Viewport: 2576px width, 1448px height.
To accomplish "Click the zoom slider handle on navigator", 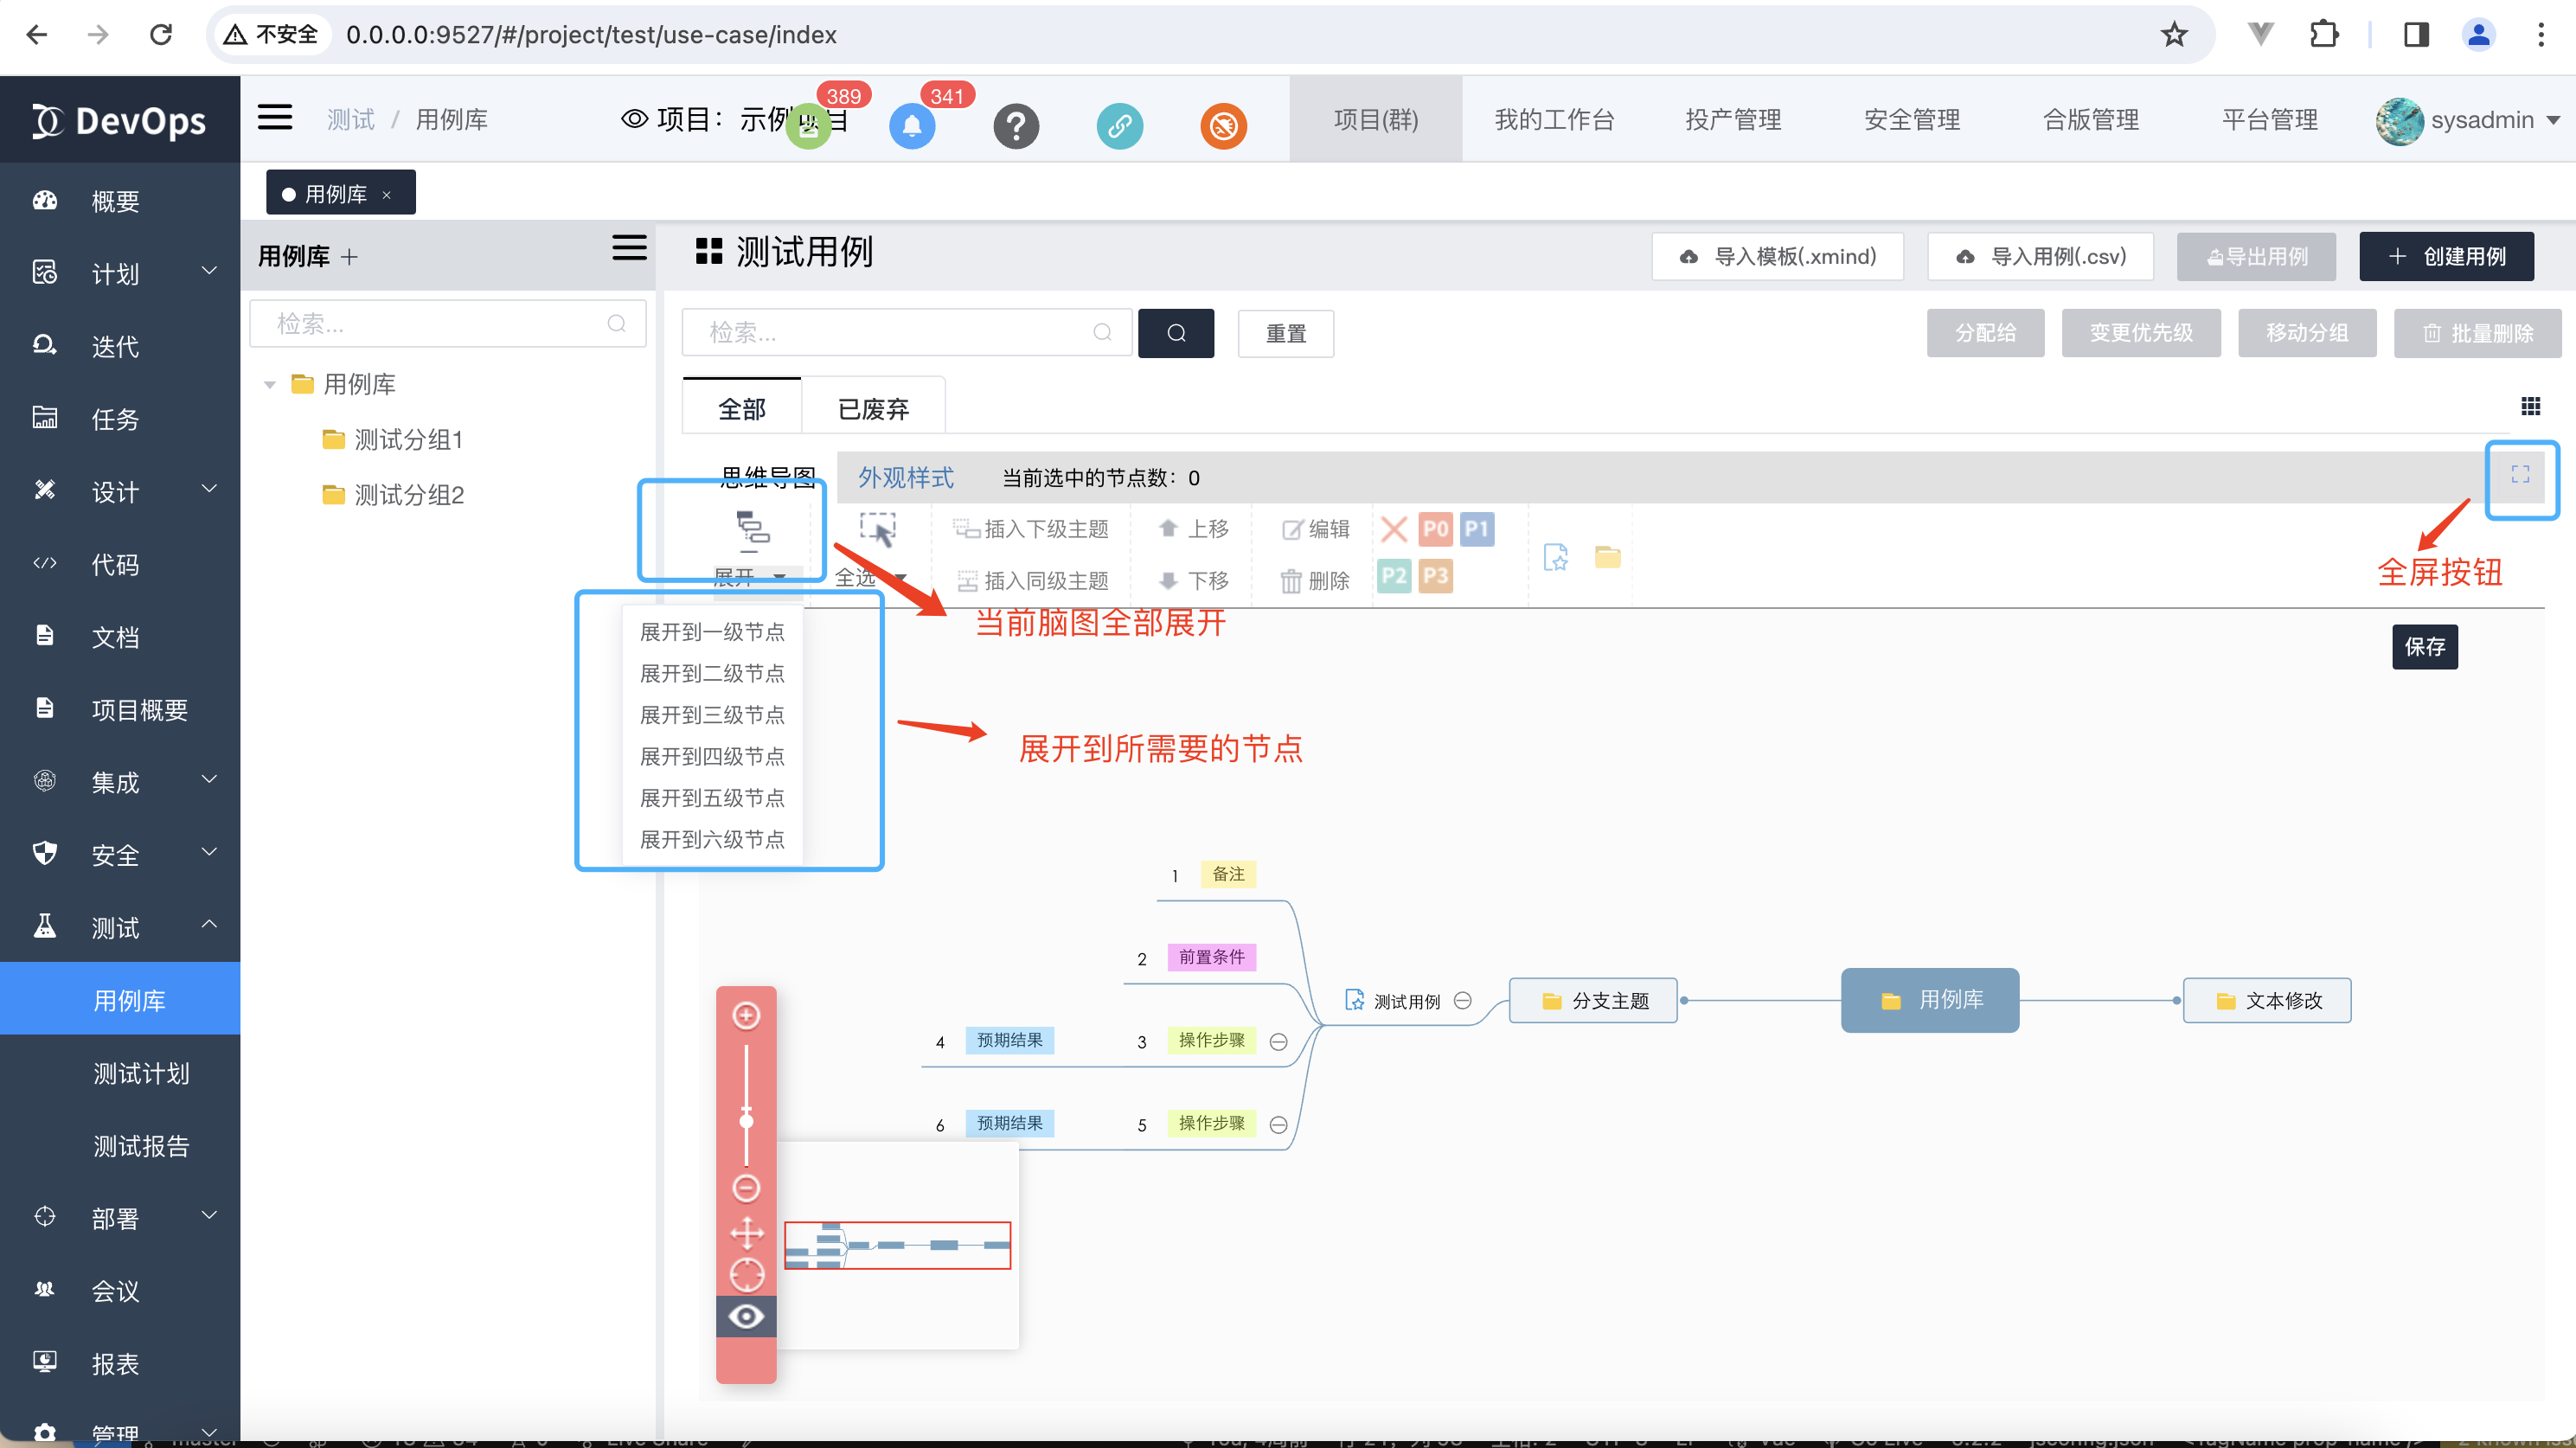I will (746, 1120).
